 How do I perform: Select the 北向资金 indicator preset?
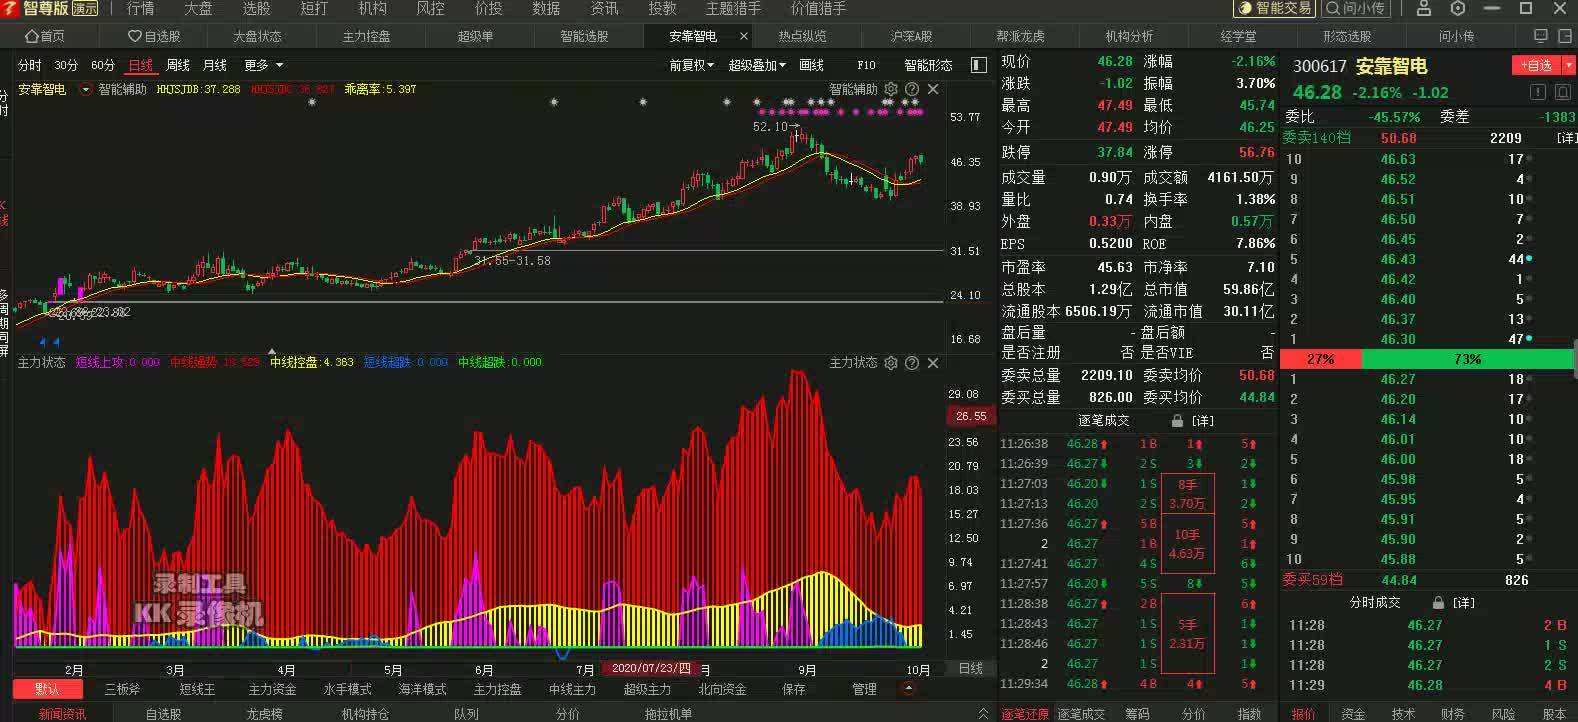pyautogui.click(x=722, y=689)
